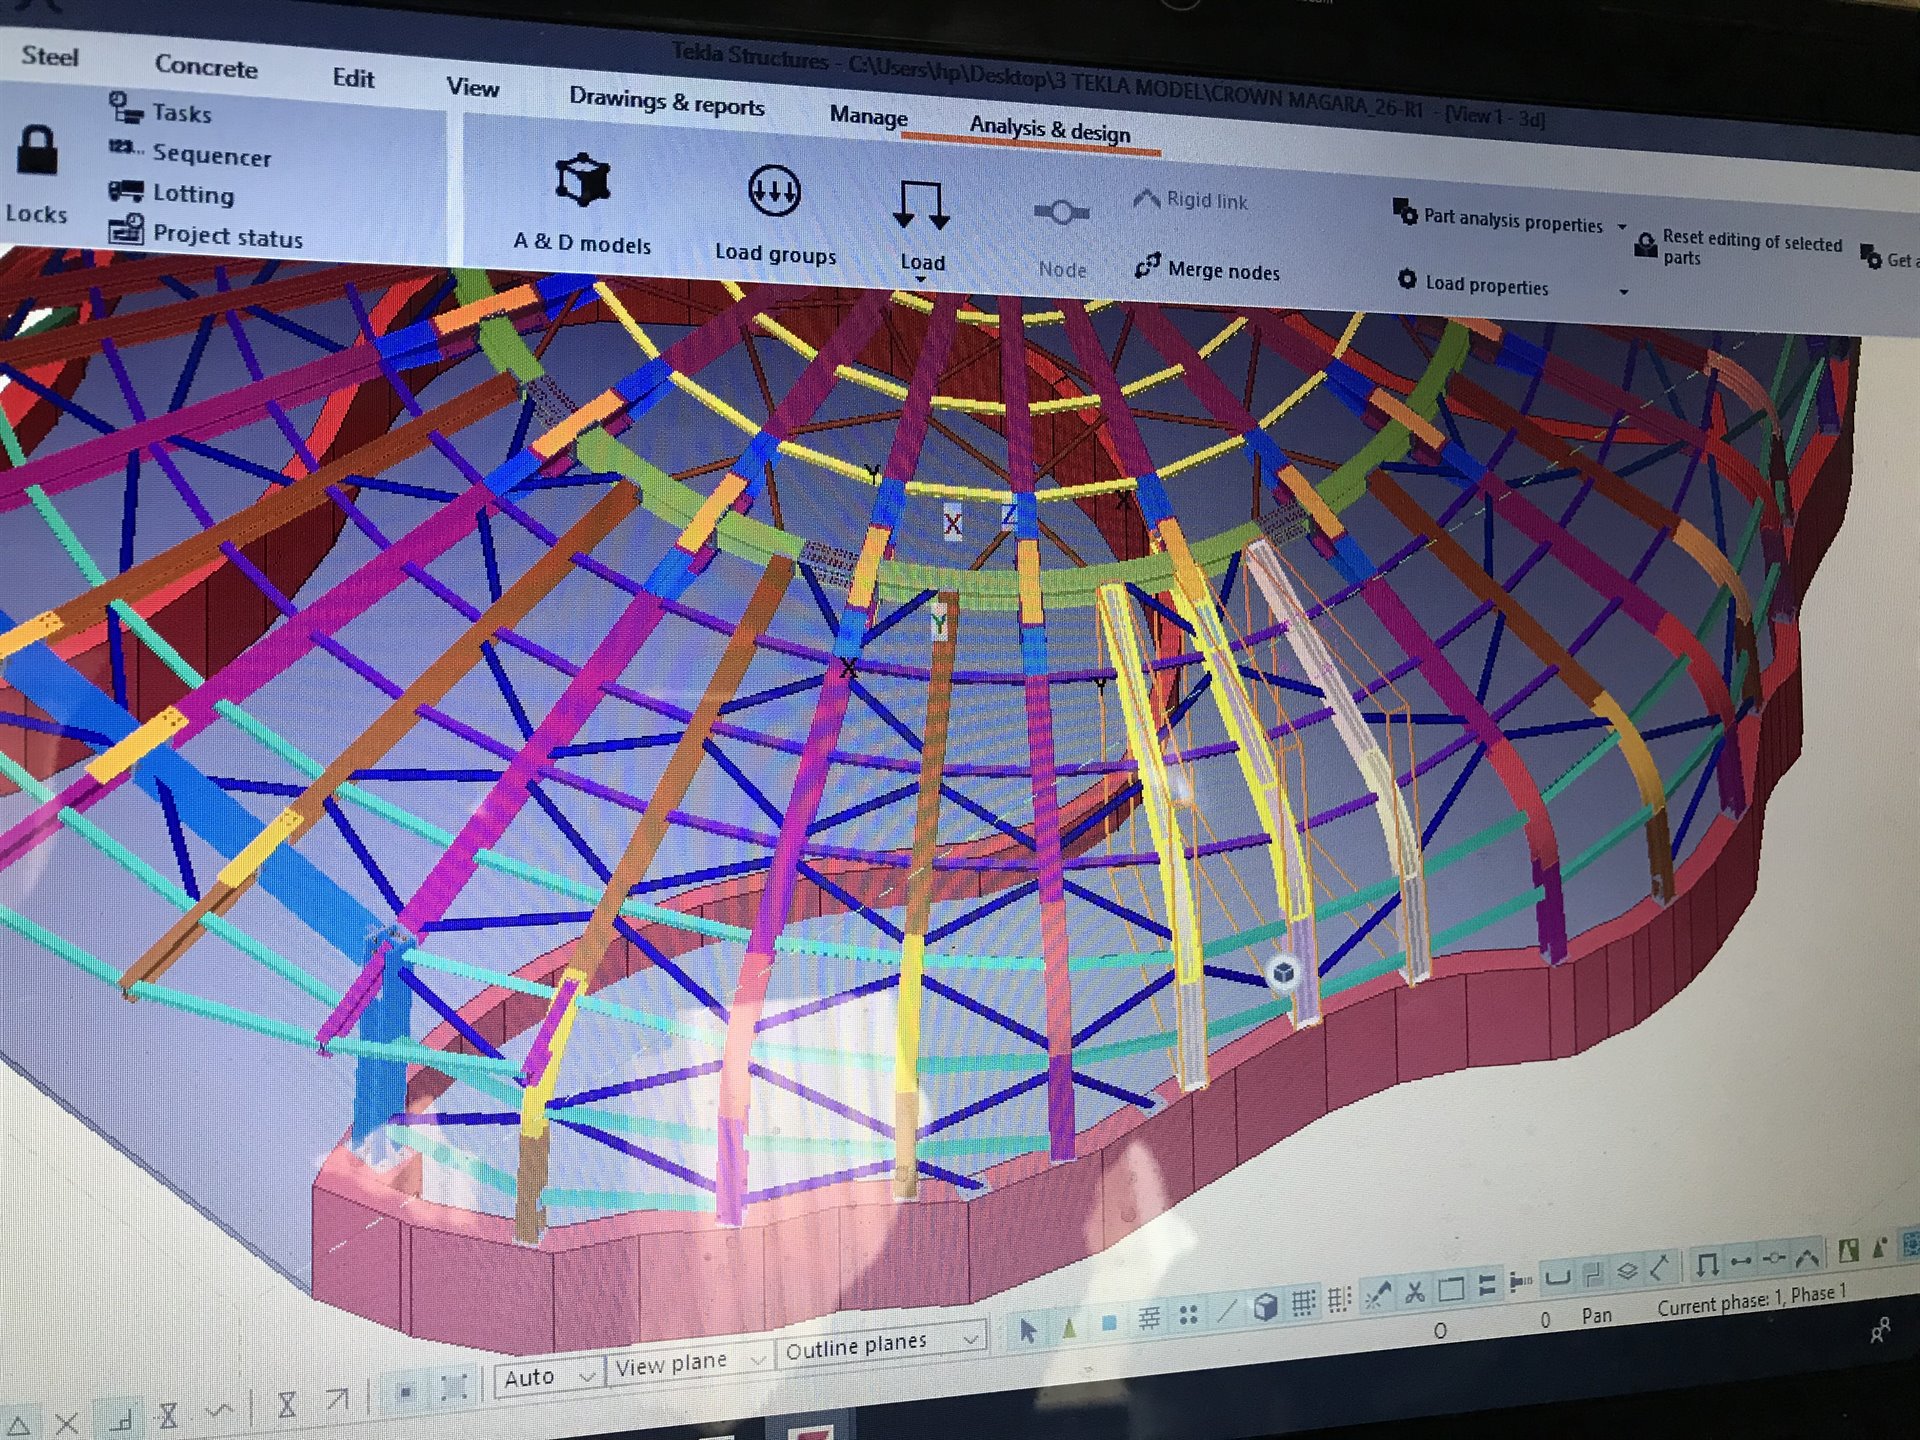Click the 3D cube selection icon
The height and width of the screenshot is (1440, 1920).
[x=1265, y=1306]
